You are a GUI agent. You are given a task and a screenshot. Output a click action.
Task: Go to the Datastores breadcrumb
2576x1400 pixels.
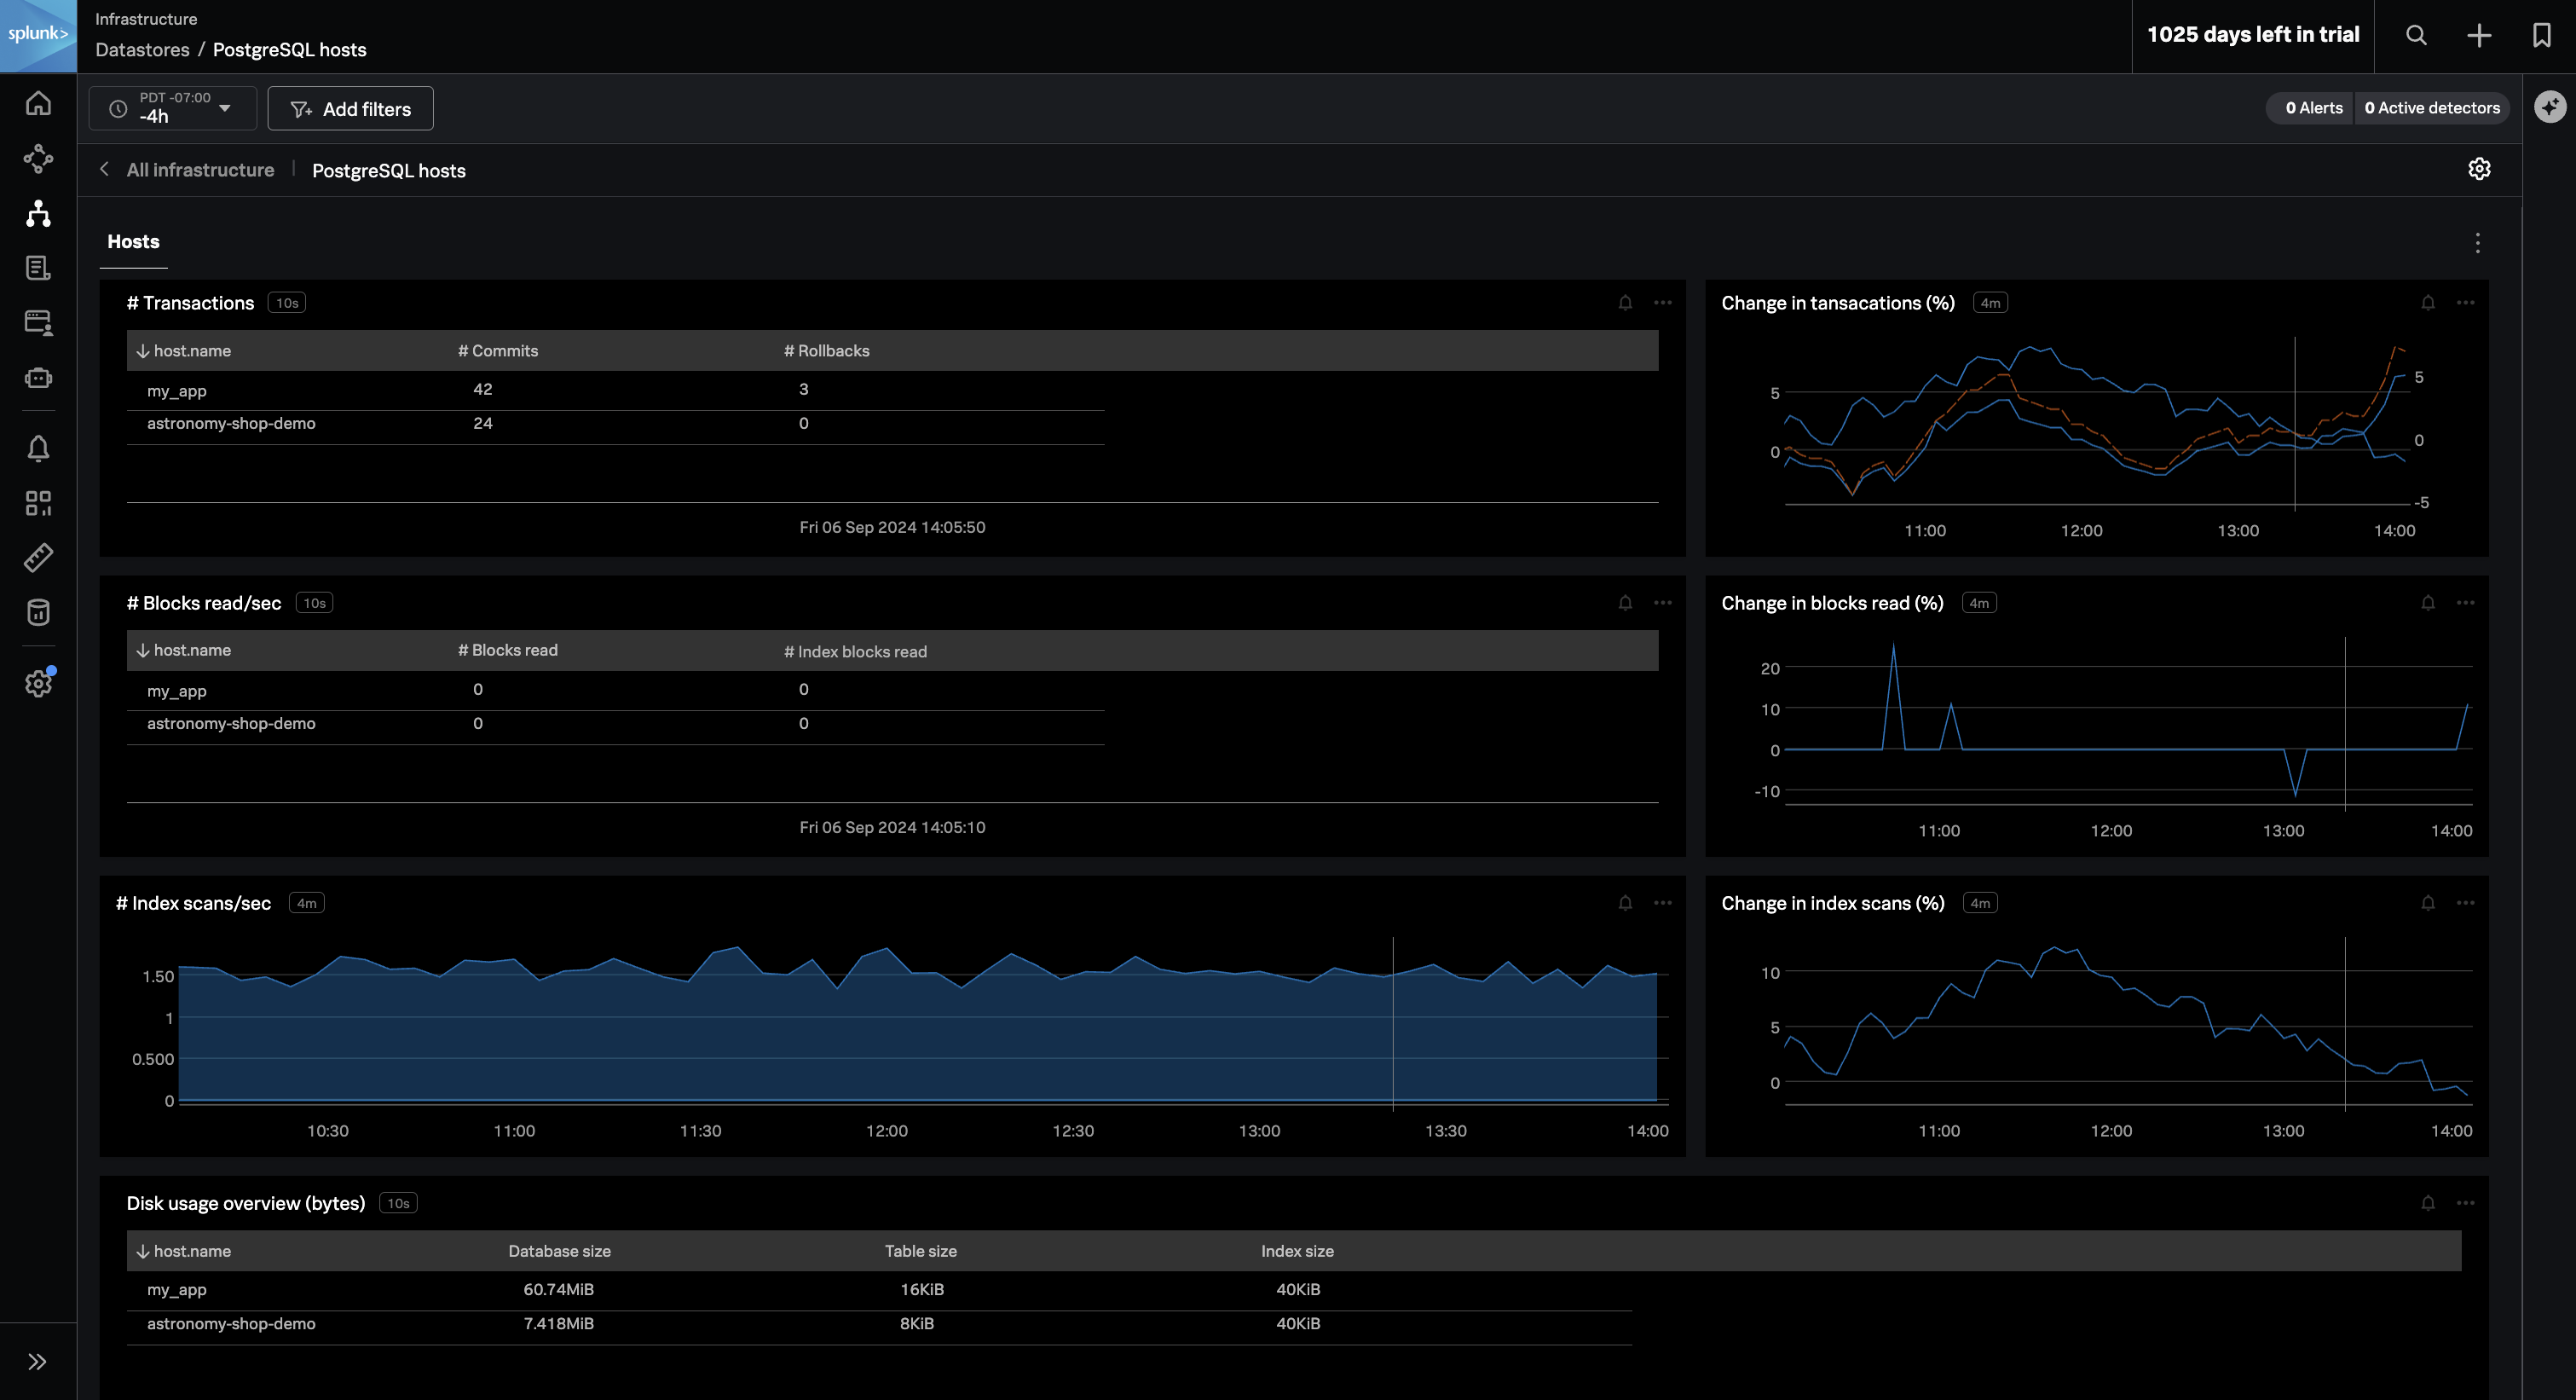point(142,50)
